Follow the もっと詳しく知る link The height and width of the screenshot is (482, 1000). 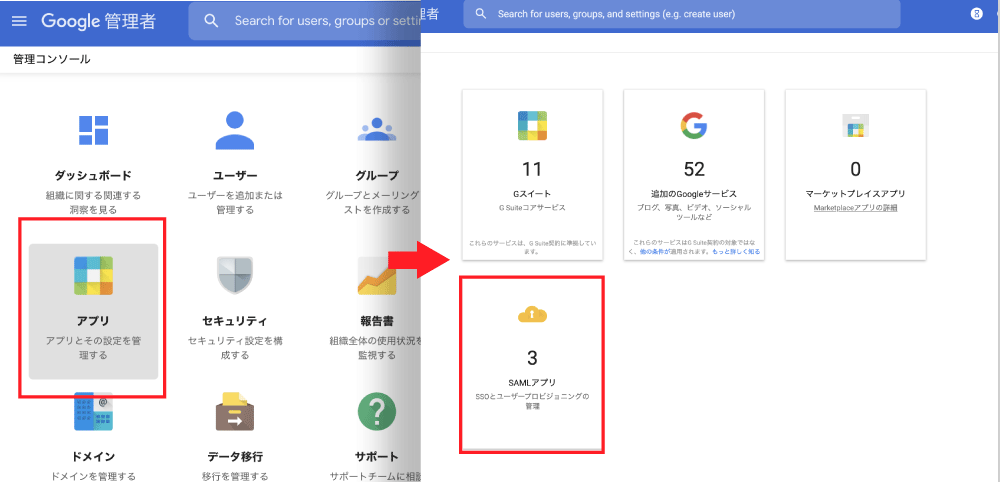(737, 251)
